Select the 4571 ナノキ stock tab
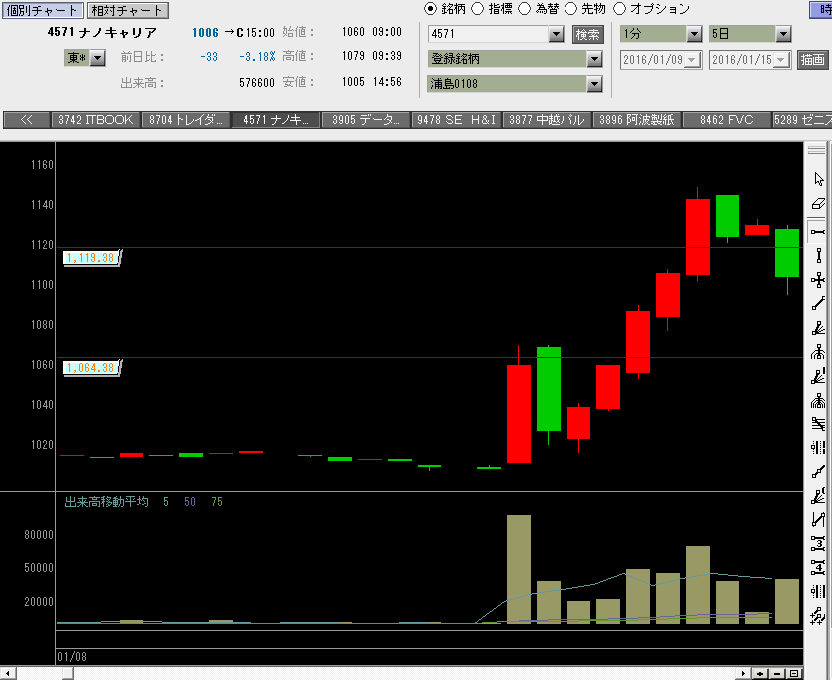 (276, 120)
